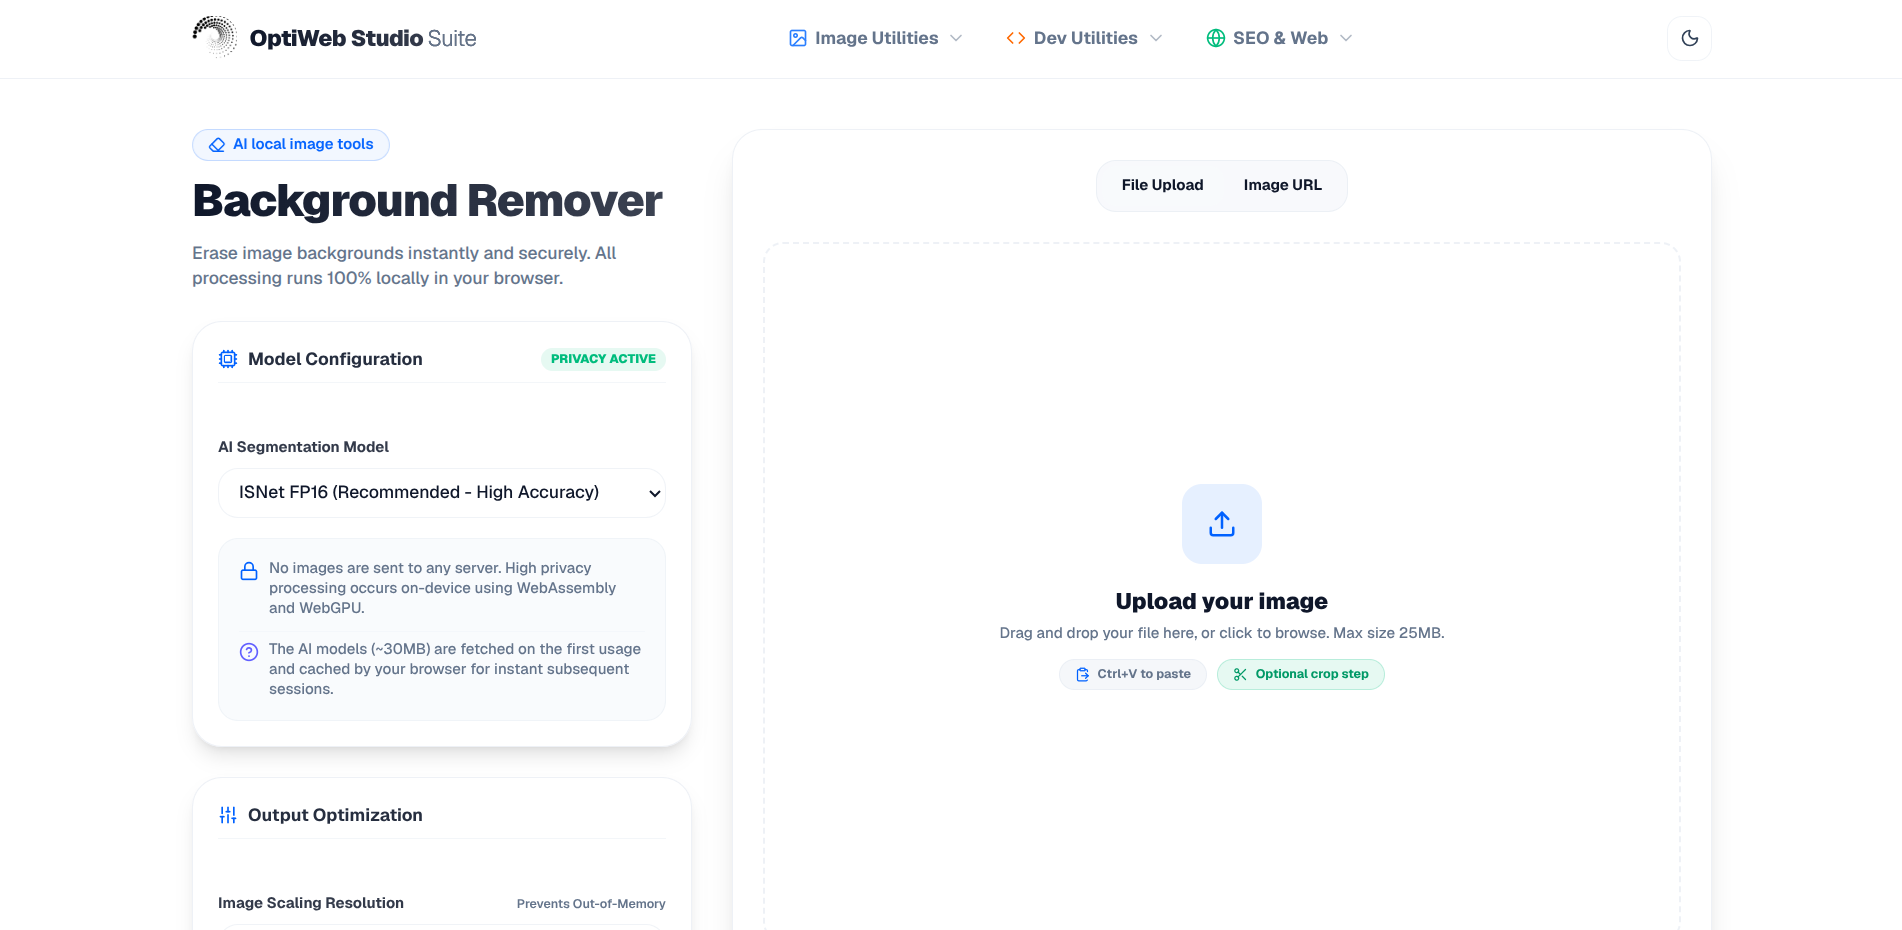Open the AI Segmentation Model dropdown
The width and height of the screenshot is (1902, 930).
click(442, 493)
